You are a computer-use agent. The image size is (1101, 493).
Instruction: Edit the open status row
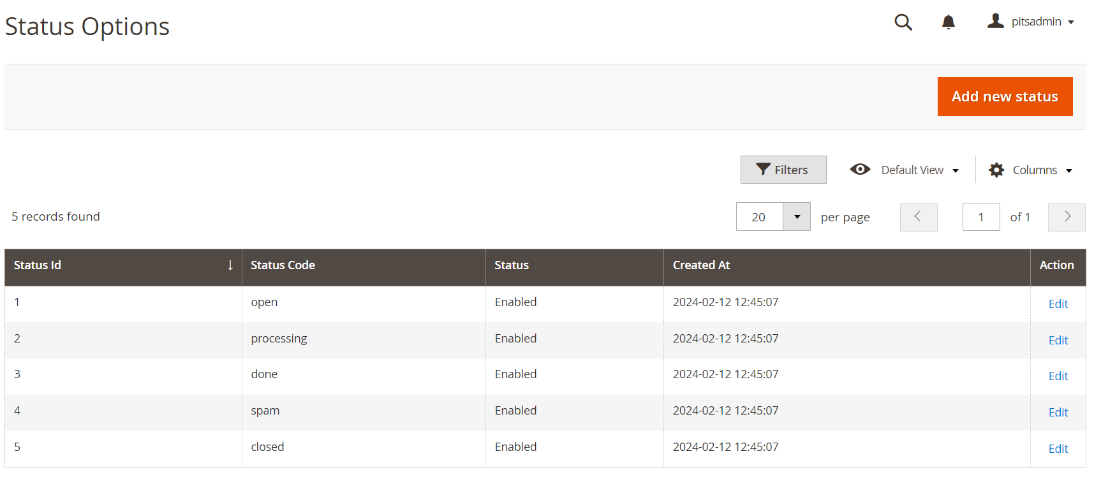pyautogui.click(x=1058, y=304)
